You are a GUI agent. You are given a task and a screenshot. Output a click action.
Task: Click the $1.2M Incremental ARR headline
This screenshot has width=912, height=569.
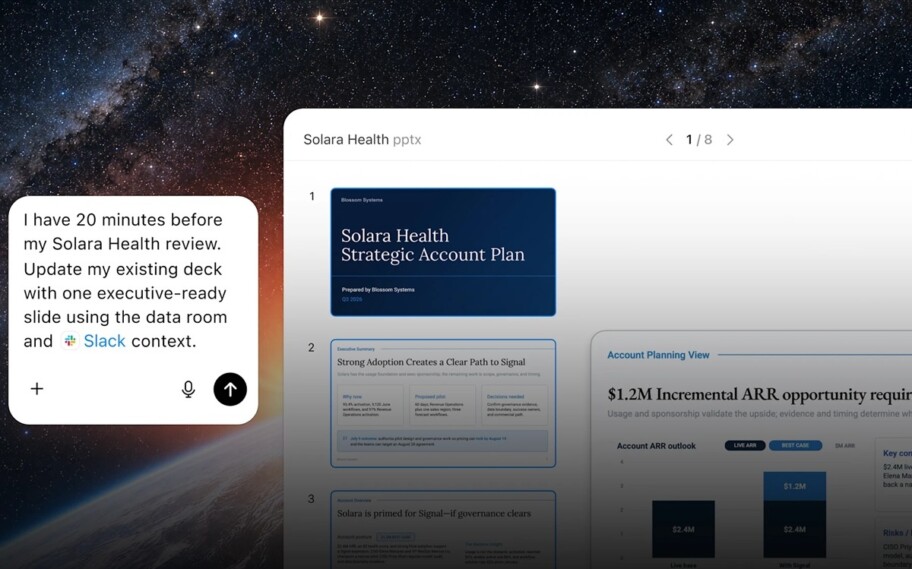[759, 394]
